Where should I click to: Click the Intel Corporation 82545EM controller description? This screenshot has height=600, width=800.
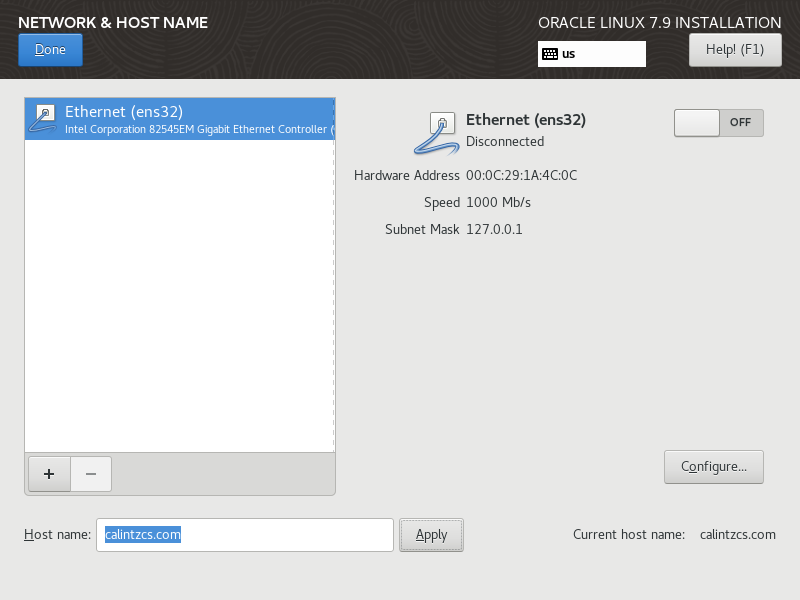click(x=199, y=130)
